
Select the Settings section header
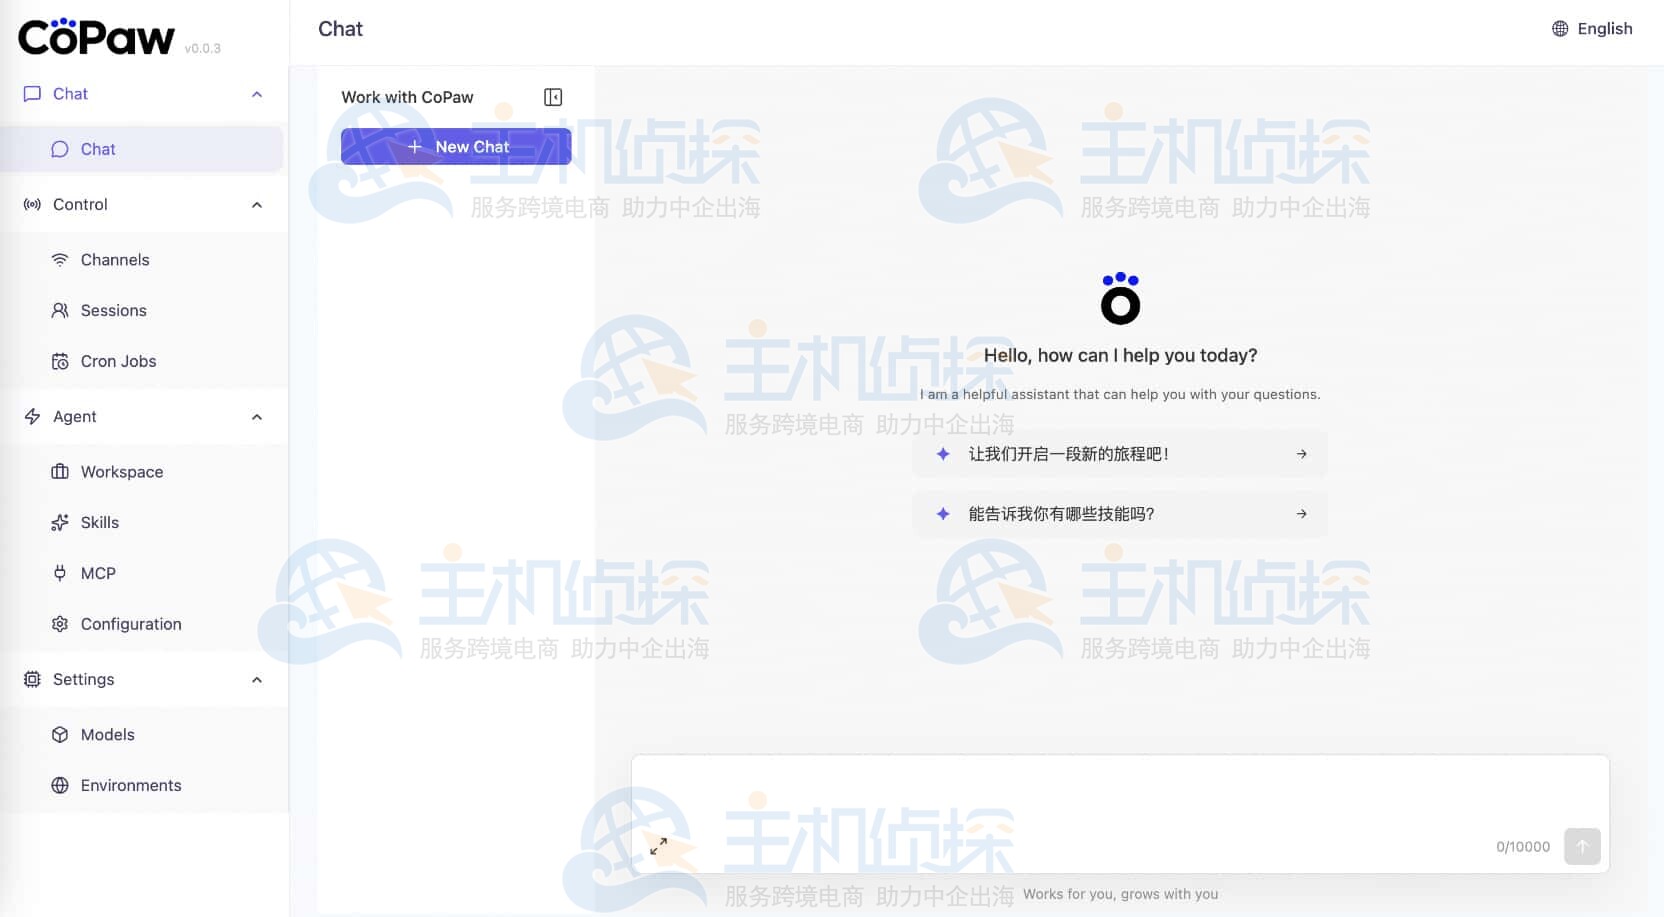click(83, 679)
